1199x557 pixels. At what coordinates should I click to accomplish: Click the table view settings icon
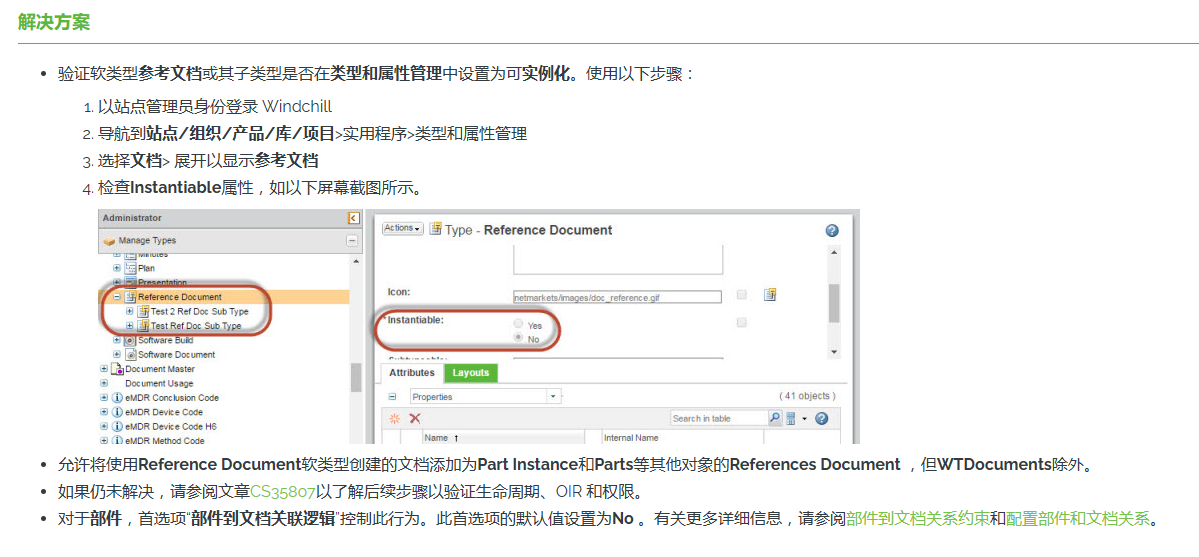pyautogui.click(x=791, y=419)
